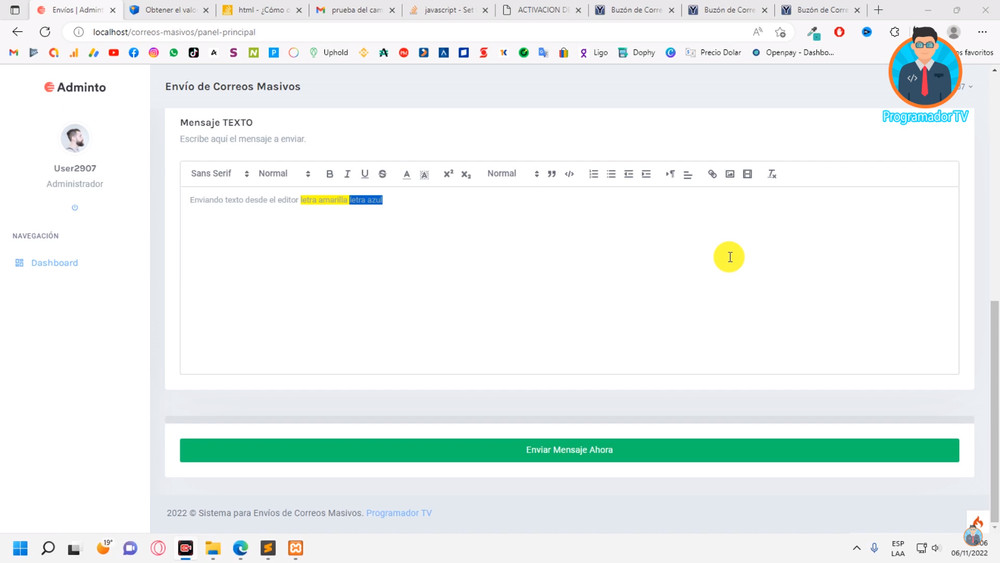Insert a video into the message
Screen dimensions: 1000x563
tap(747, 174)
